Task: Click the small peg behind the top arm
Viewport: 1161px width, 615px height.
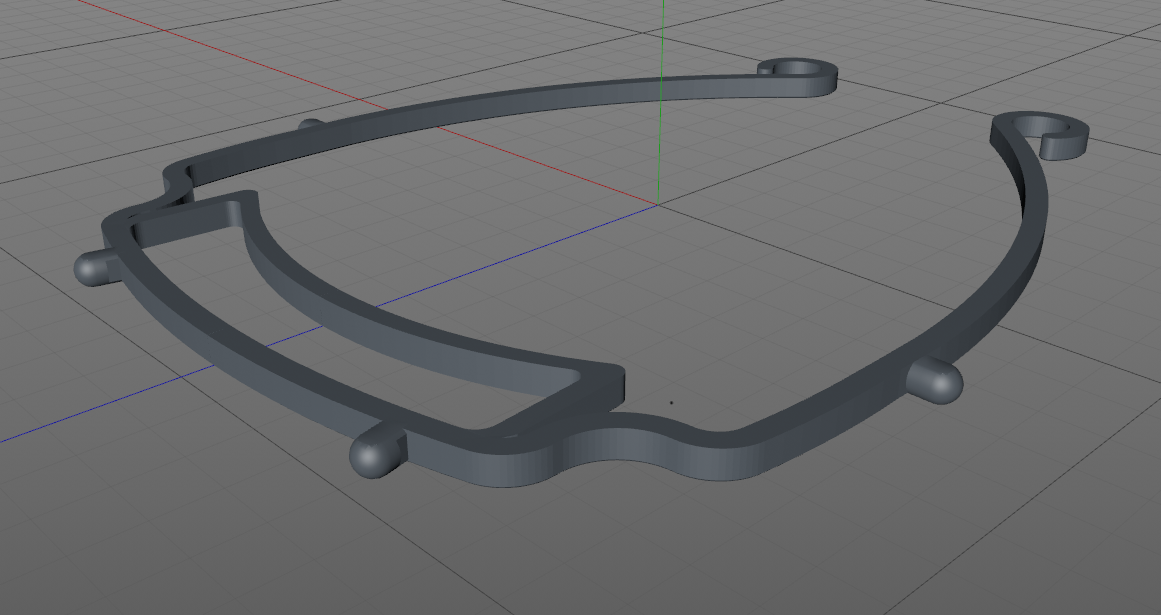Action: coord(311,124)
